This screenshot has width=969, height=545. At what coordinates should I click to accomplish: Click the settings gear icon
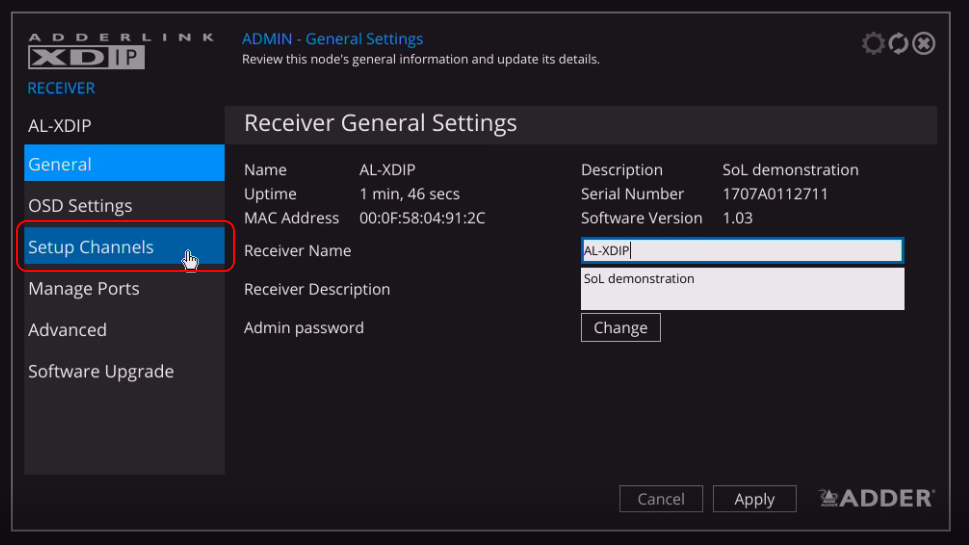click(873, 44)
